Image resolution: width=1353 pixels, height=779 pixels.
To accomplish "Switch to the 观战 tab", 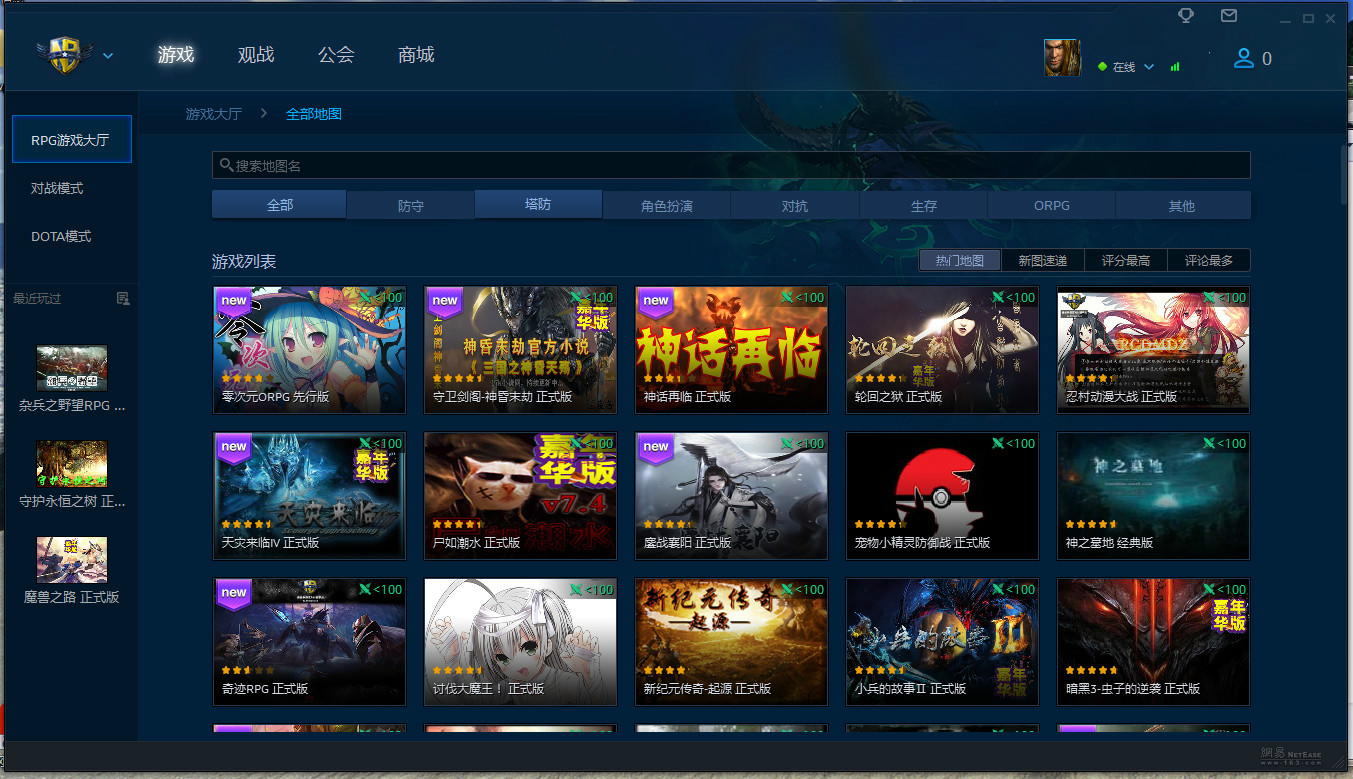I will pos(256,55).
